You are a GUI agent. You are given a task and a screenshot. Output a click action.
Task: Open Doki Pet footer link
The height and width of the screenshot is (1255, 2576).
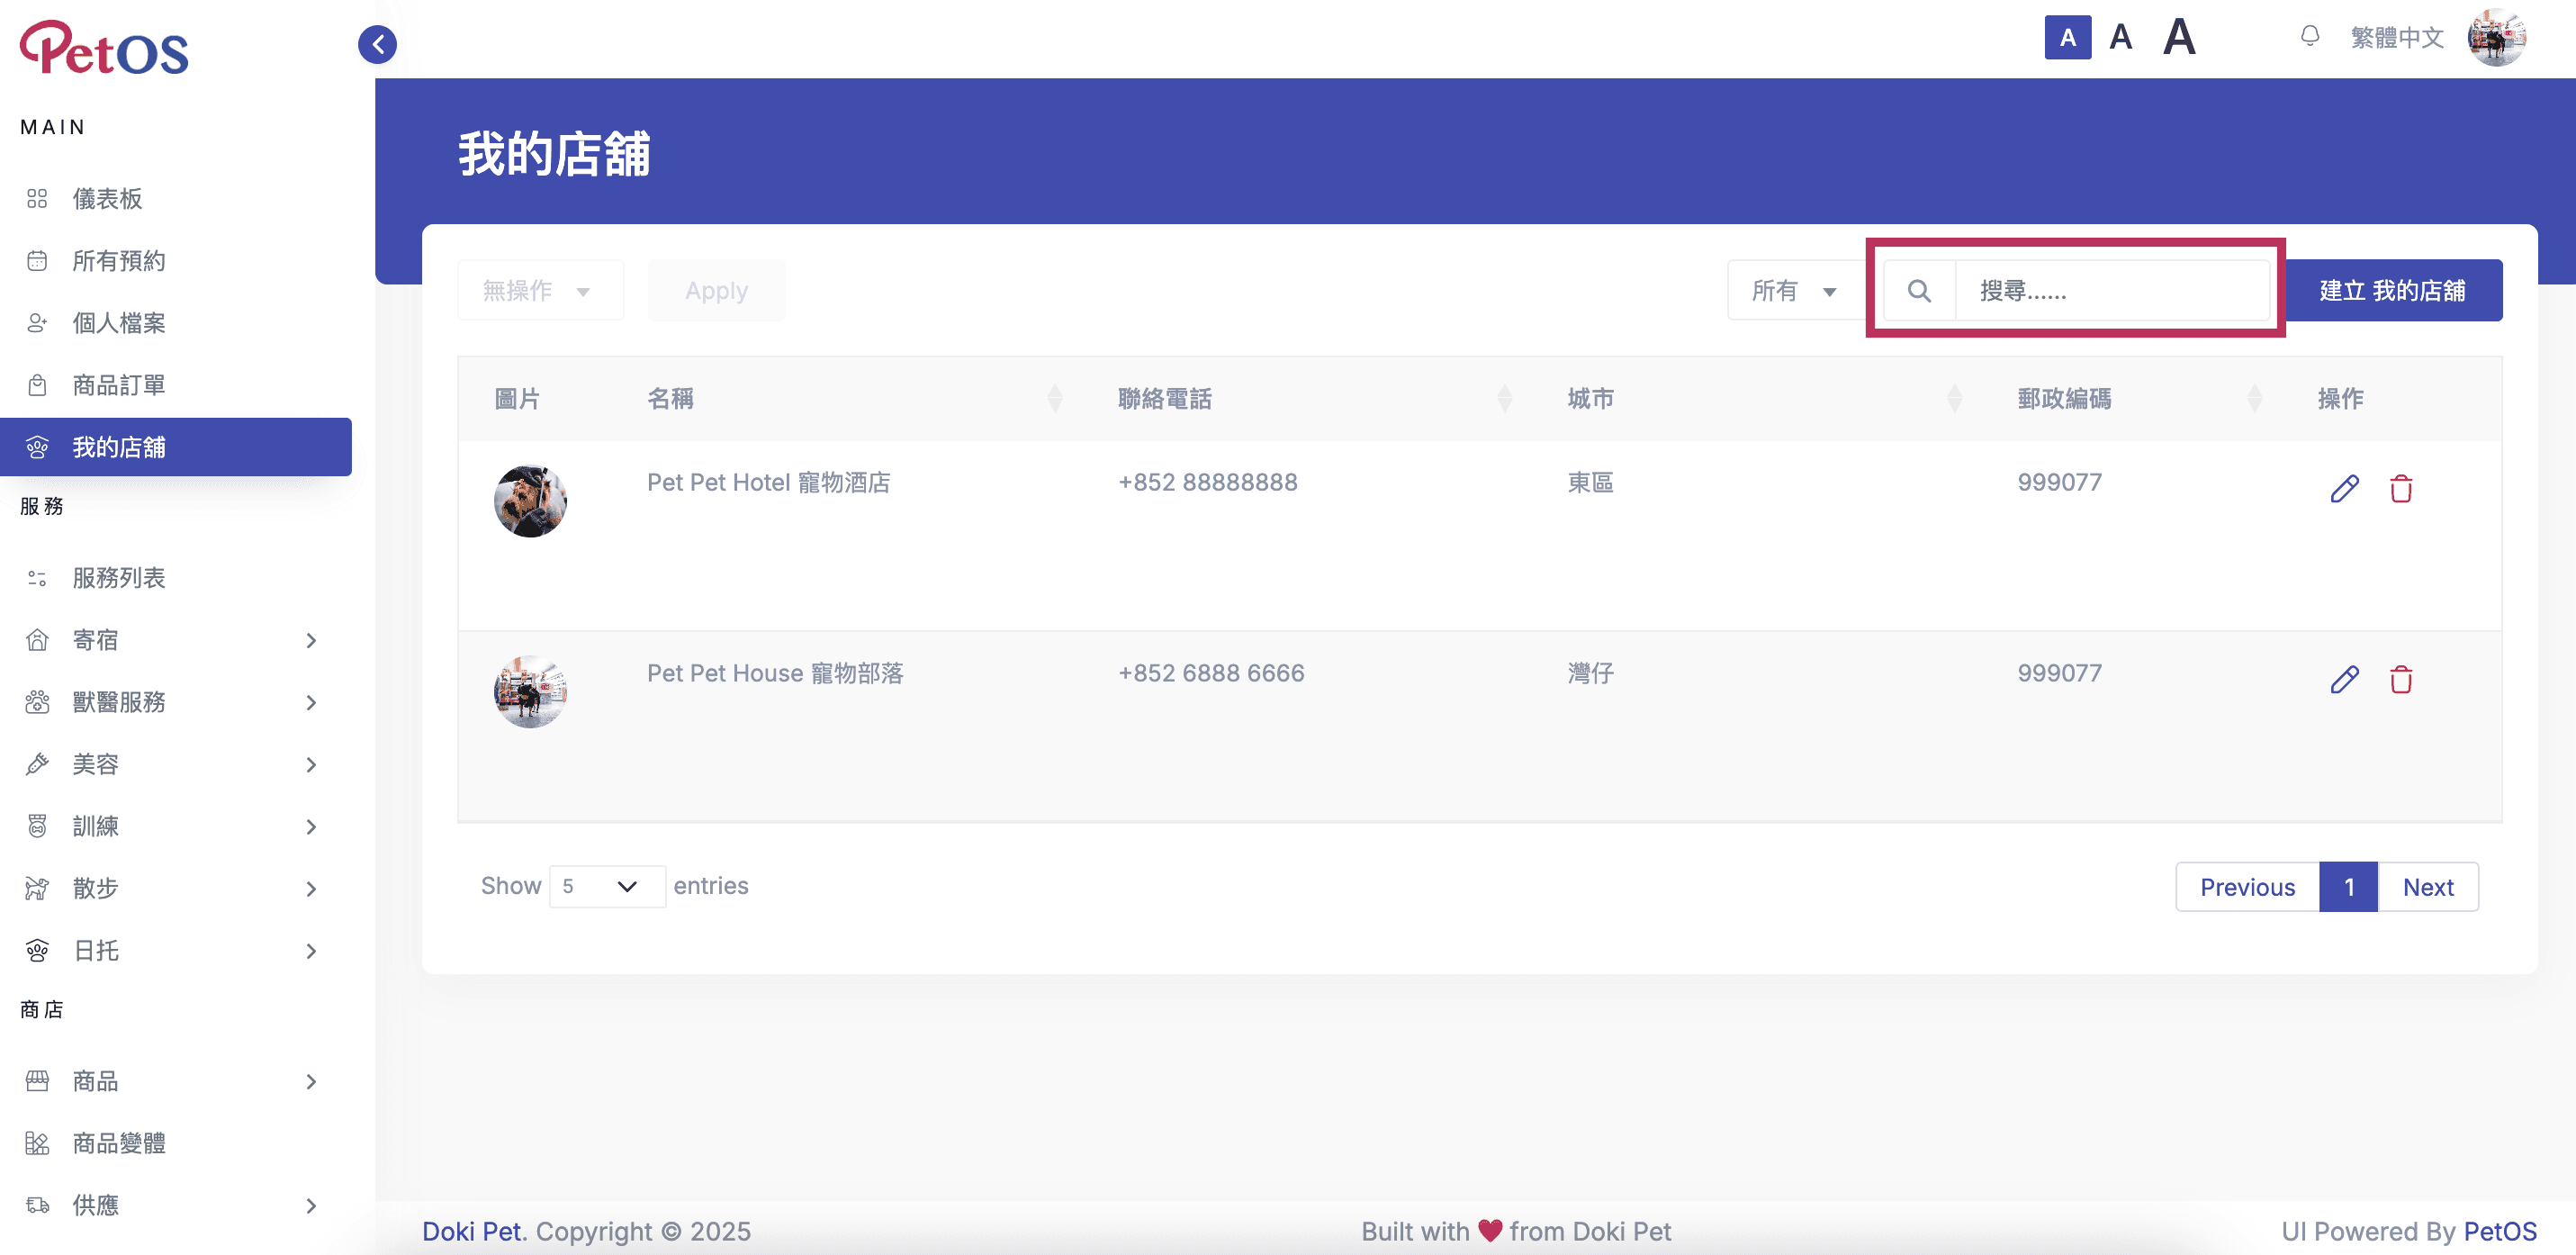471,1231
